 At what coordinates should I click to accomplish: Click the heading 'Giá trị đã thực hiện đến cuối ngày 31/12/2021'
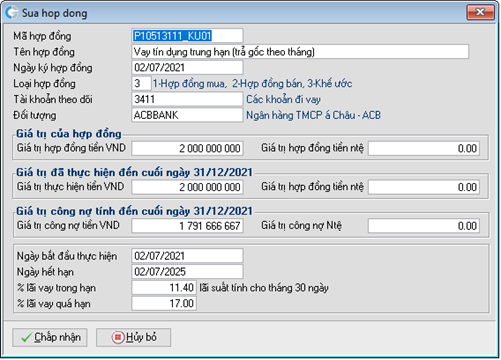tap(134, 172)
